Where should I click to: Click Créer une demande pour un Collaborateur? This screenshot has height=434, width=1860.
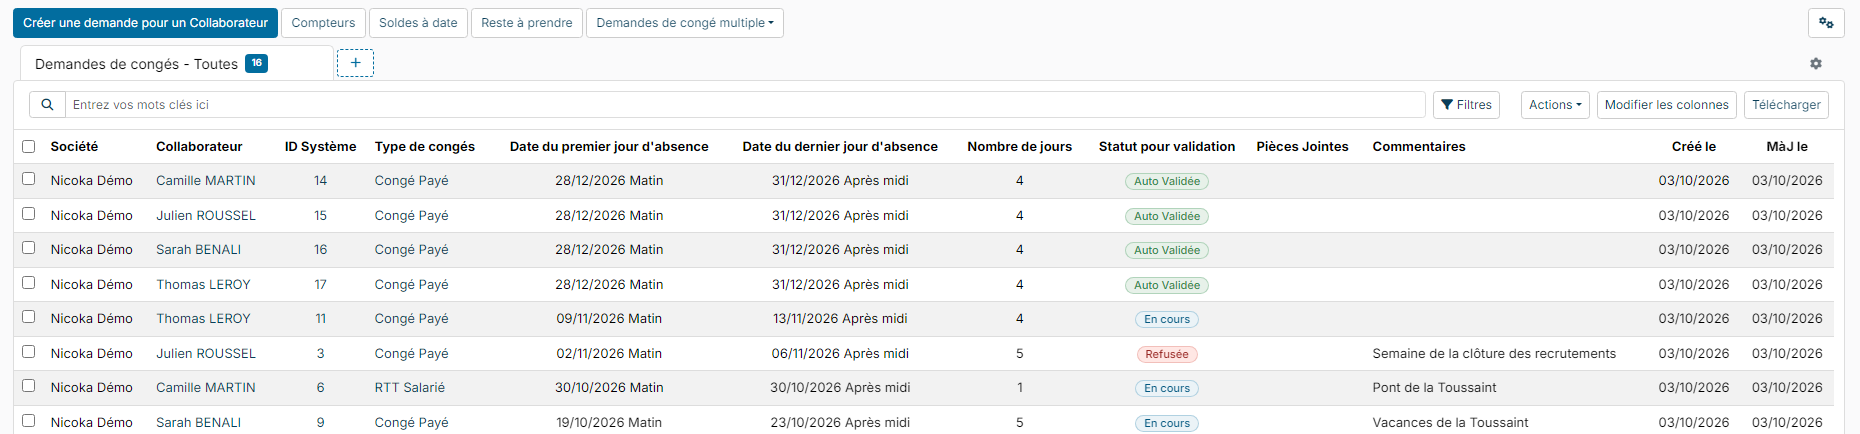tap(145, 23)
